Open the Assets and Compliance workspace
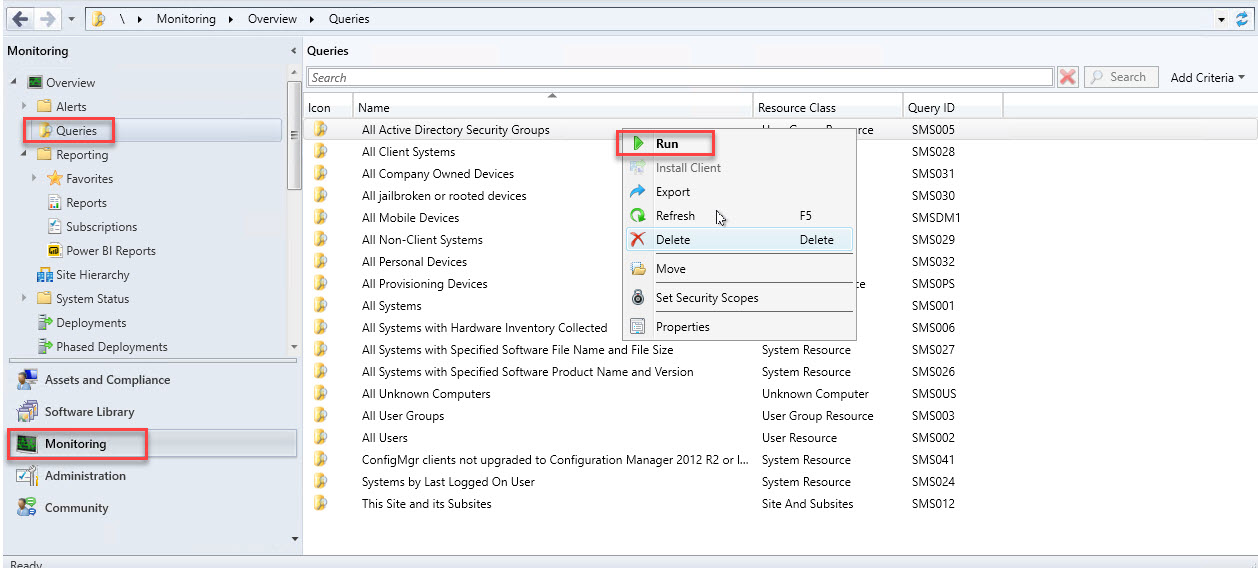1258x568 pixels. (107, 380)
